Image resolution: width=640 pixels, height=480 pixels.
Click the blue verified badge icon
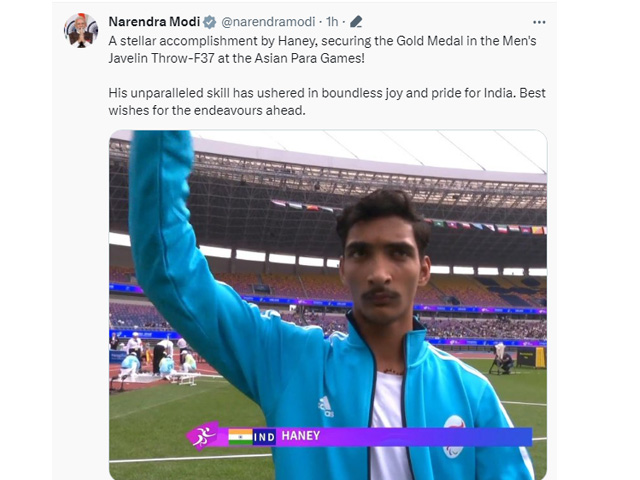[x=210, y=22]
